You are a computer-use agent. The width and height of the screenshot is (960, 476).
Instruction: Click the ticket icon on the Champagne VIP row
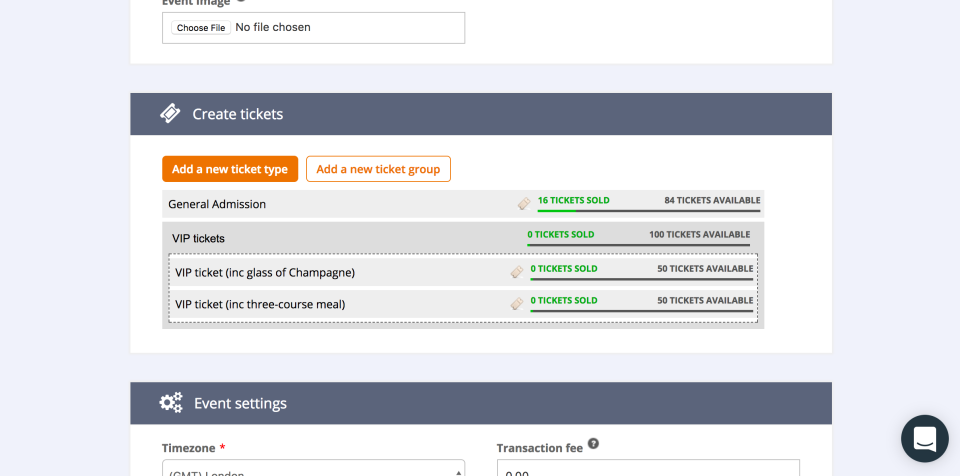coord(517,272)
